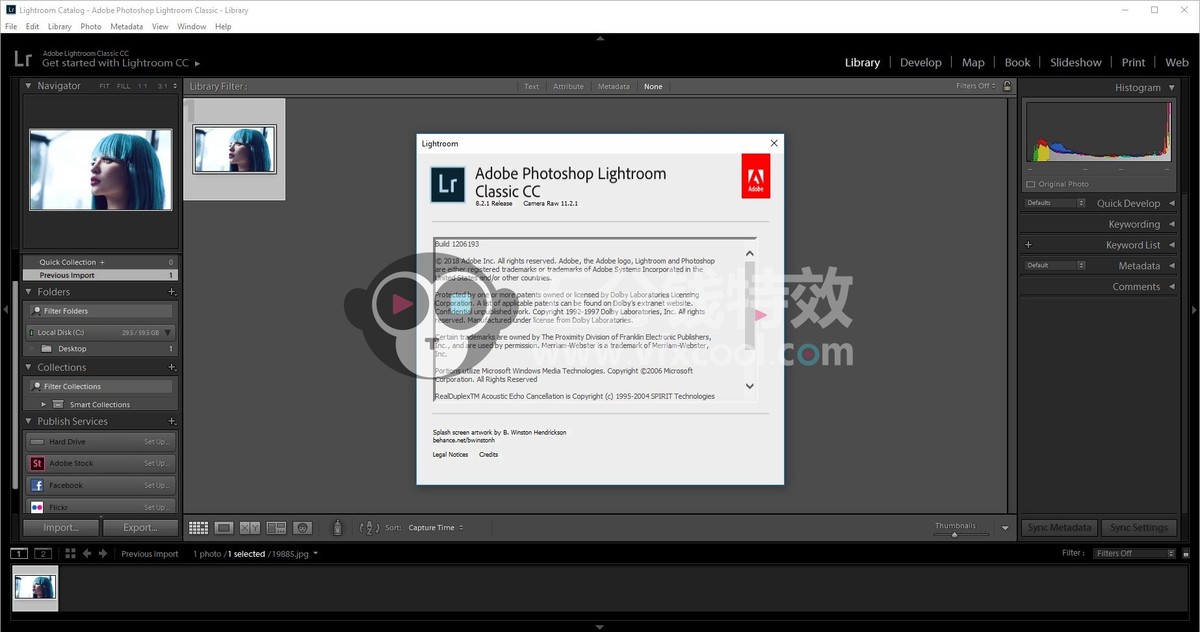Set Navigator zoom to FIT
This screenshot has height=632, width=1200.
(x=104, y=86)
